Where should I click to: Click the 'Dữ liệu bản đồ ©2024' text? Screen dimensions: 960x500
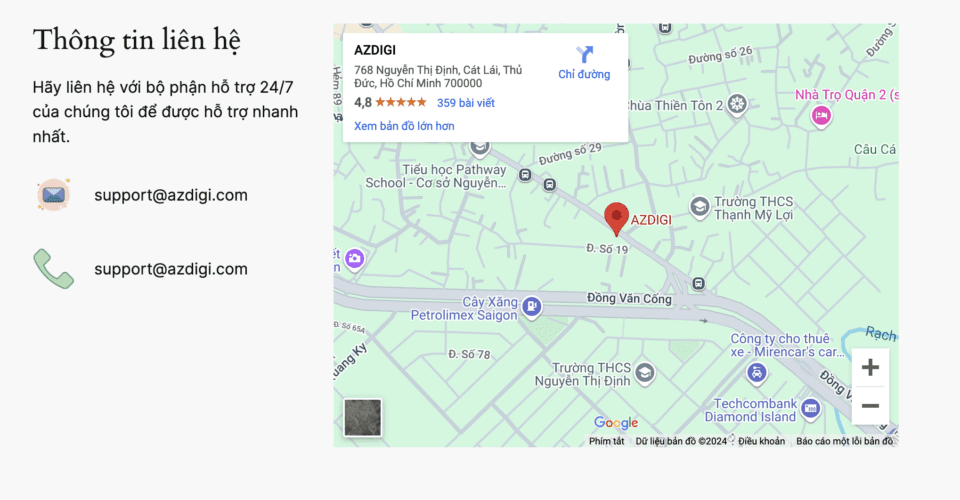coord(681,441)
